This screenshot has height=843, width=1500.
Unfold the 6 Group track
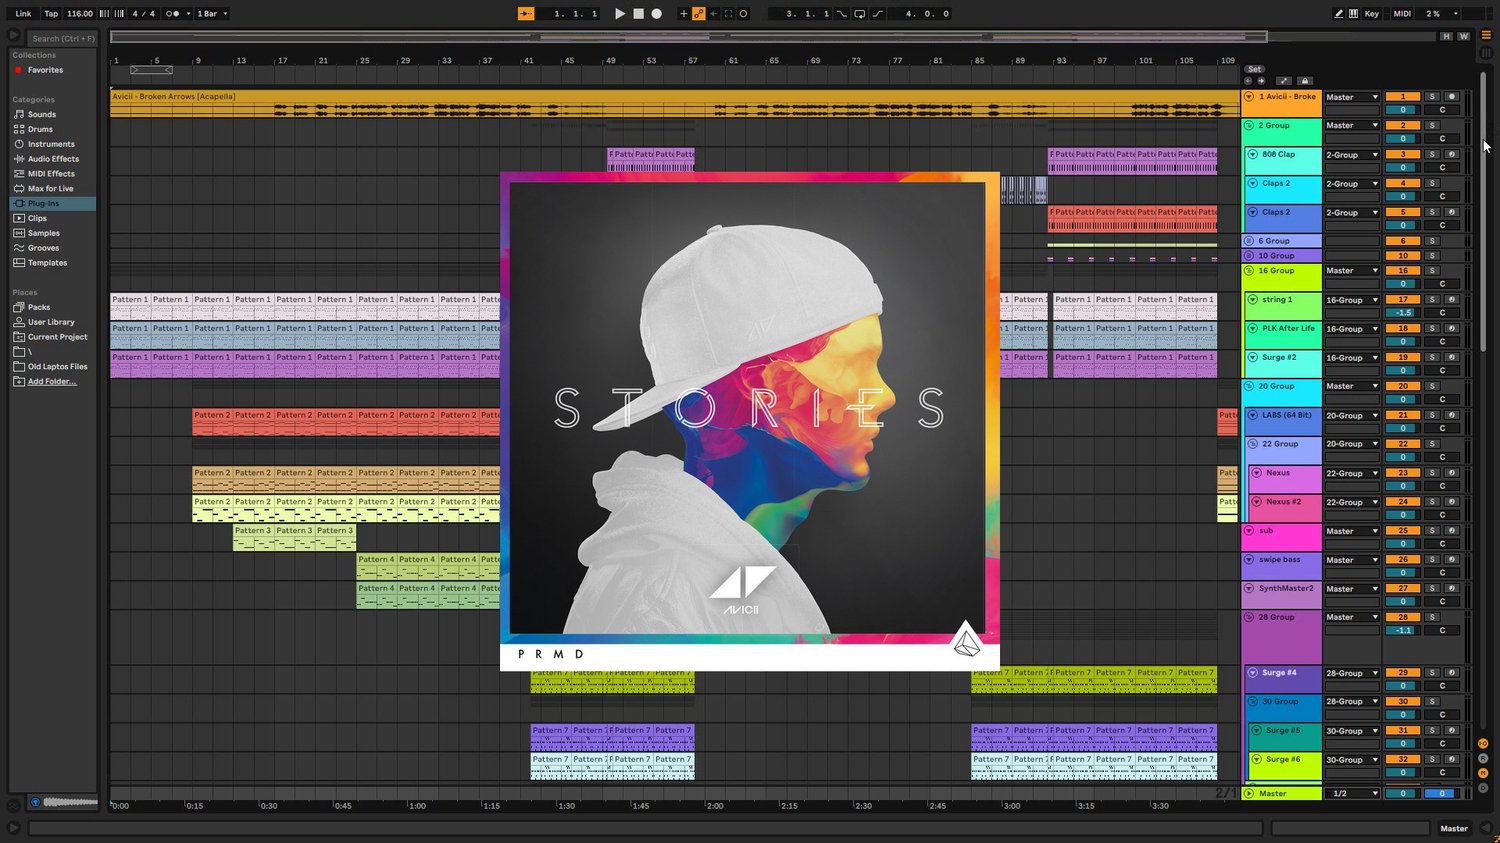pos(1249,241)
